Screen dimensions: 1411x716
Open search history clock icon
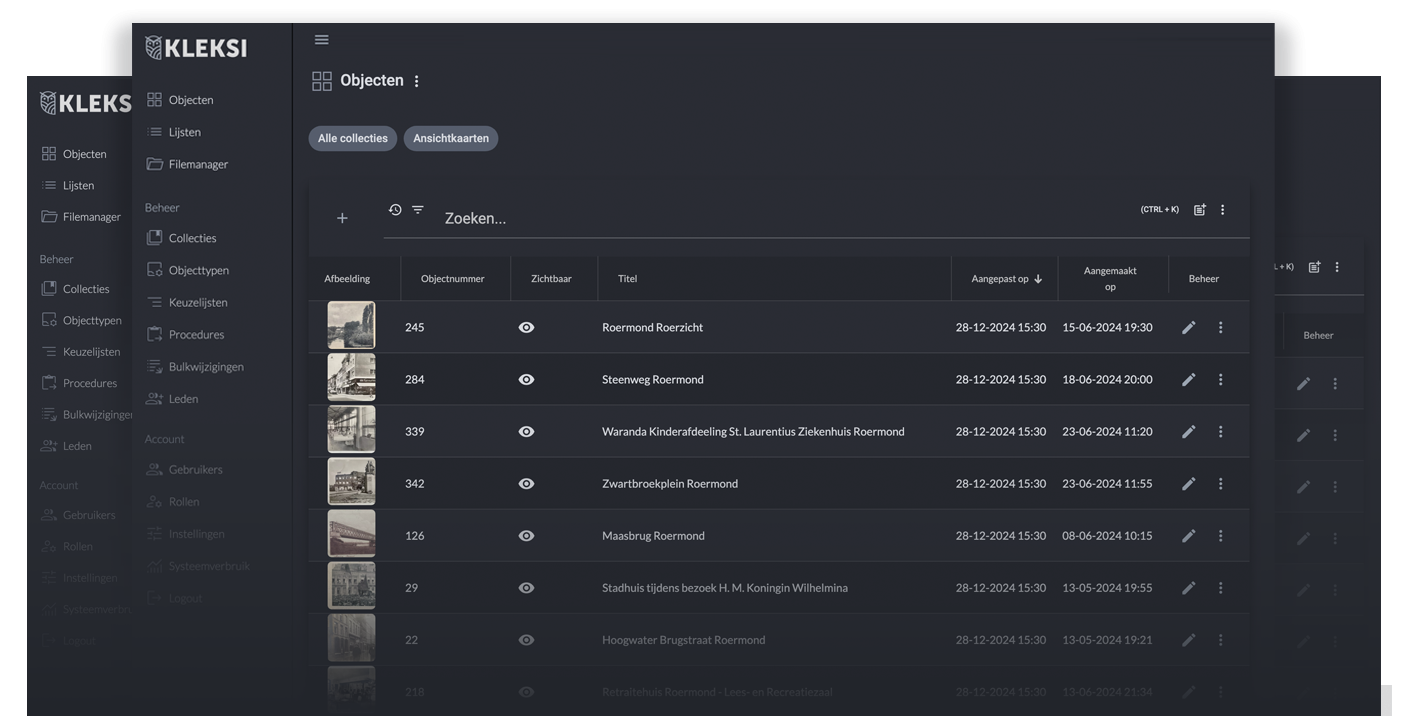(x=395, y=210)
